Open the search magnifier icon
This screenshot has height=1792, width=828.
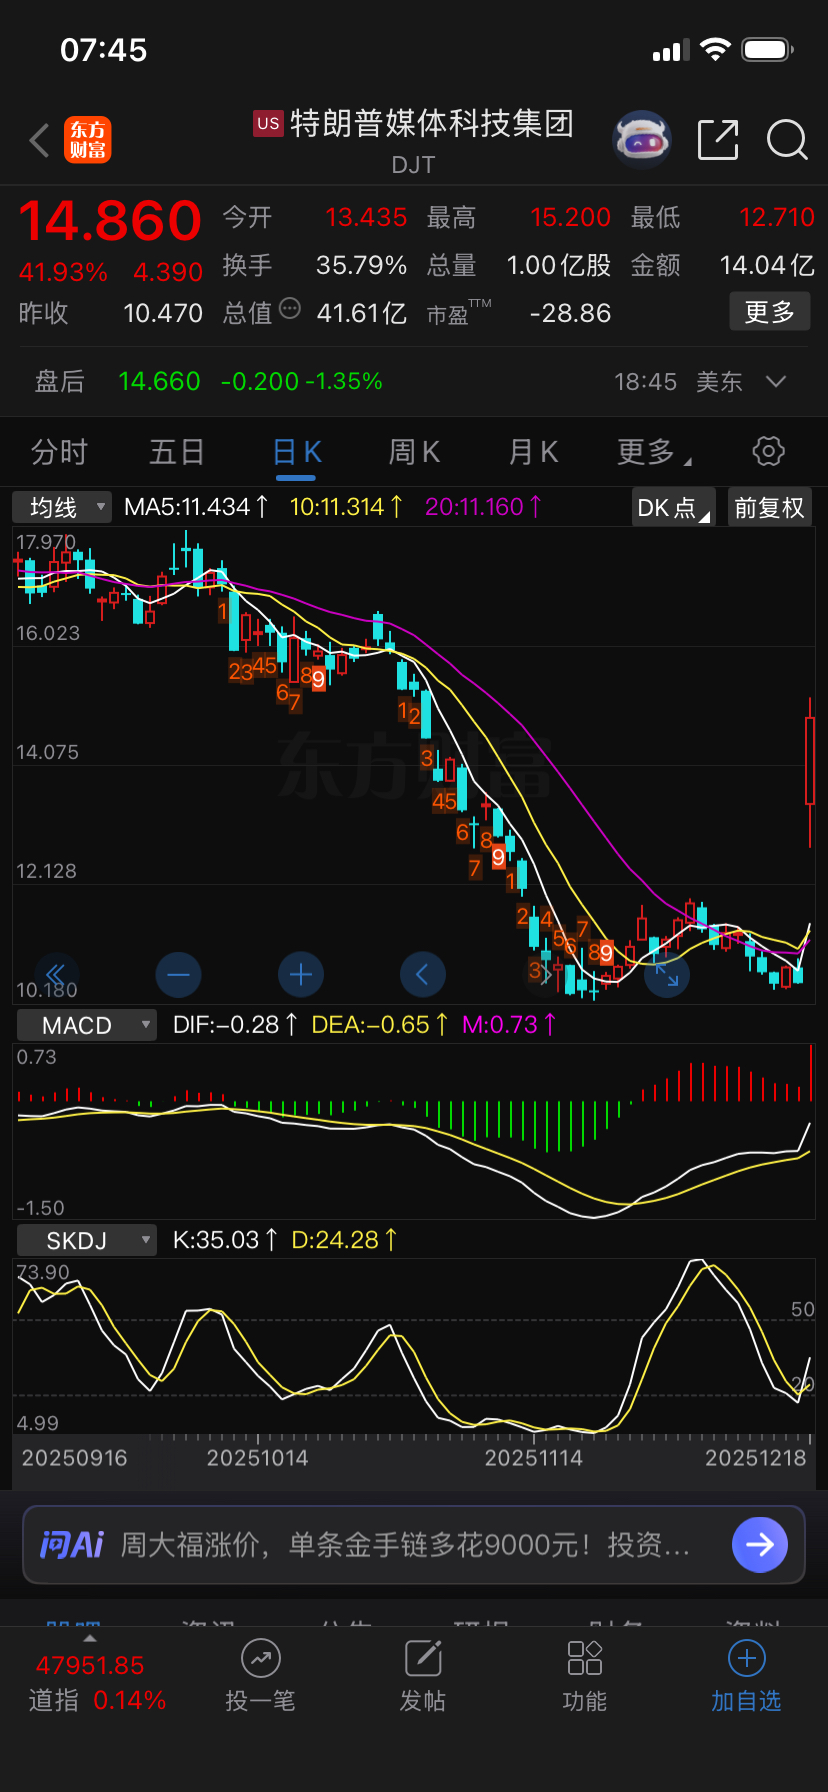787,140
